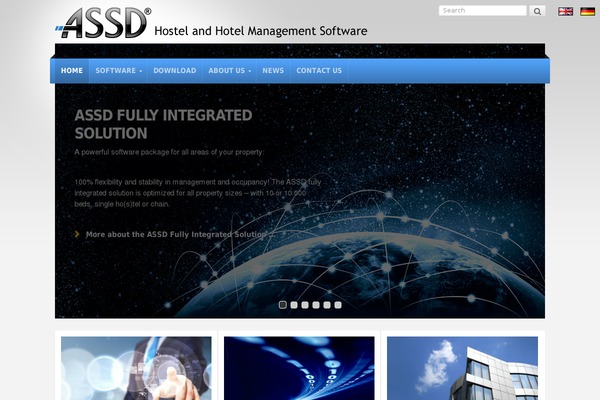Go to the Download page

(x=175, y=71)
